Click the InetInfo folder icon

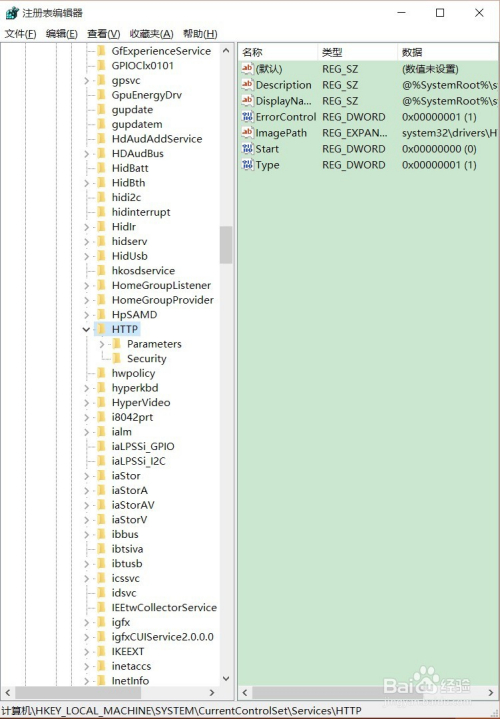(102, 680)
